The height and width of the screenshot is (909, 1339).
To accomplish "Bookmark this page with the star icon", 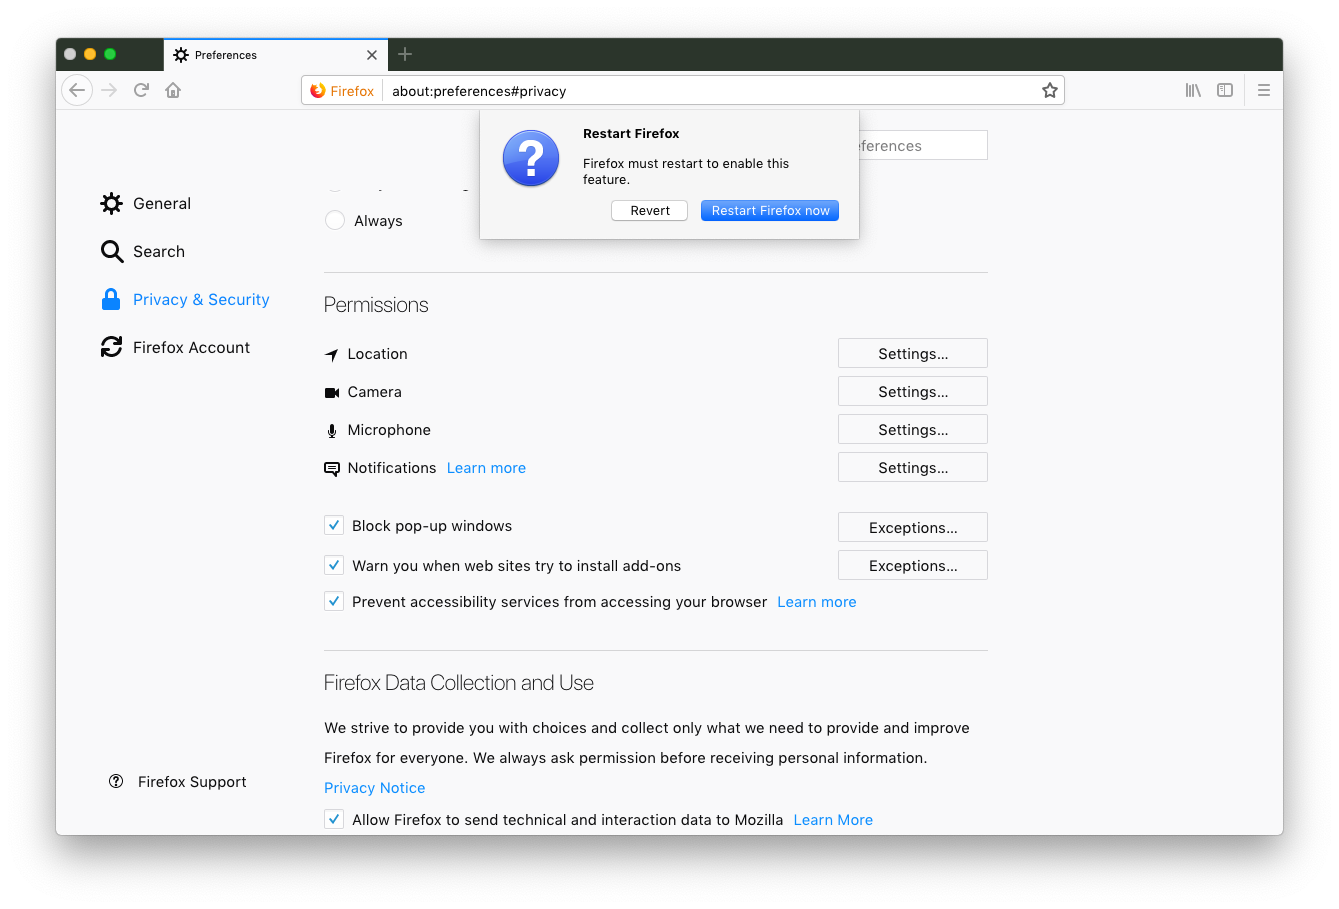I will 1050,90.
